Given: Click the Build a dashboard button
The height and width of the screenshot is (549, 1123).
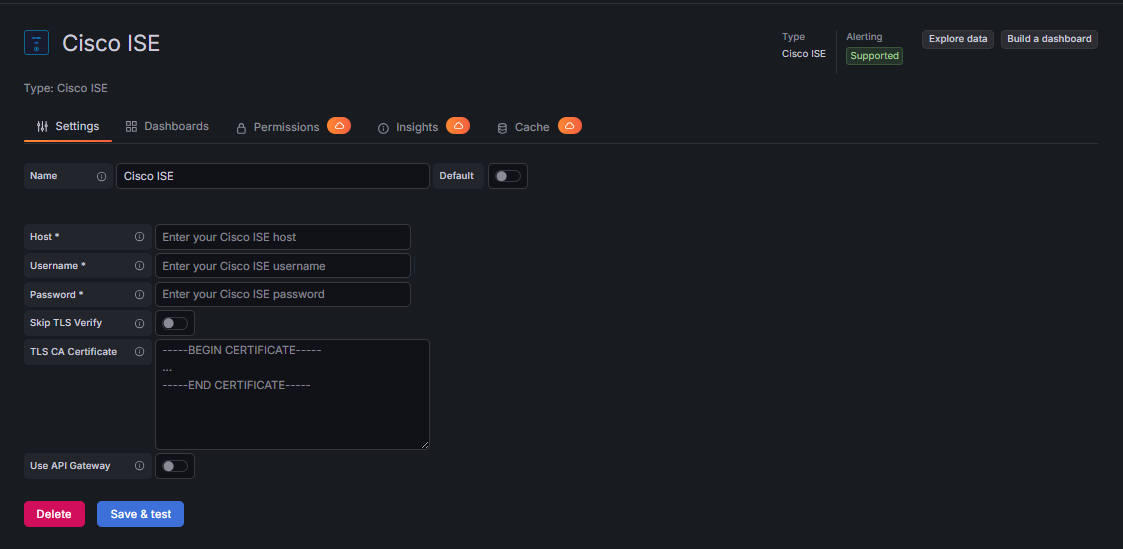Looking at the screenshot, I should (x=1049, y=39).
